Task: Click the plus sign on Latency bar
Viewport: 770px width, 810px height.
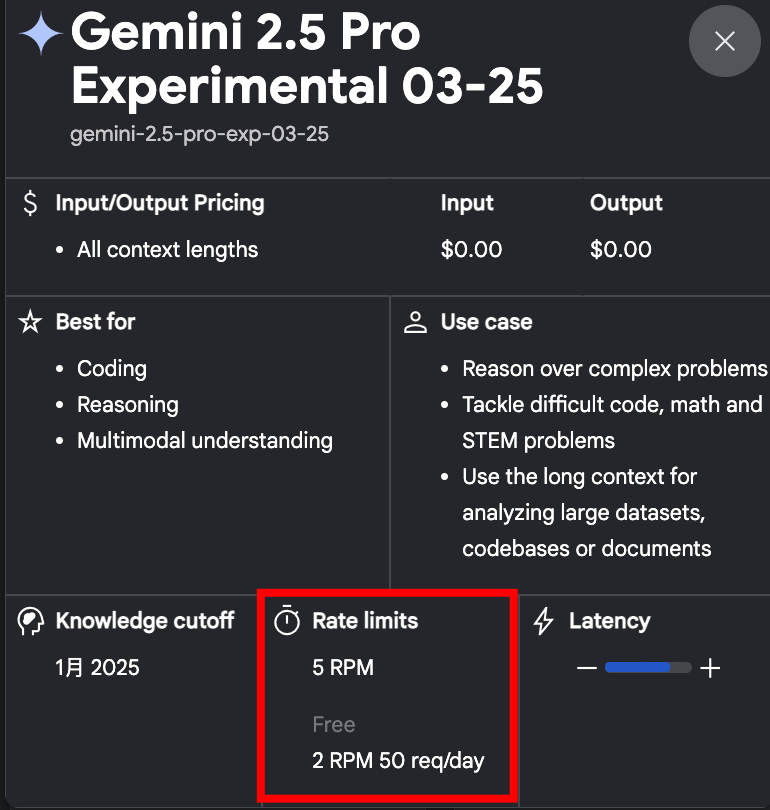Action: [x=710, y=668]
